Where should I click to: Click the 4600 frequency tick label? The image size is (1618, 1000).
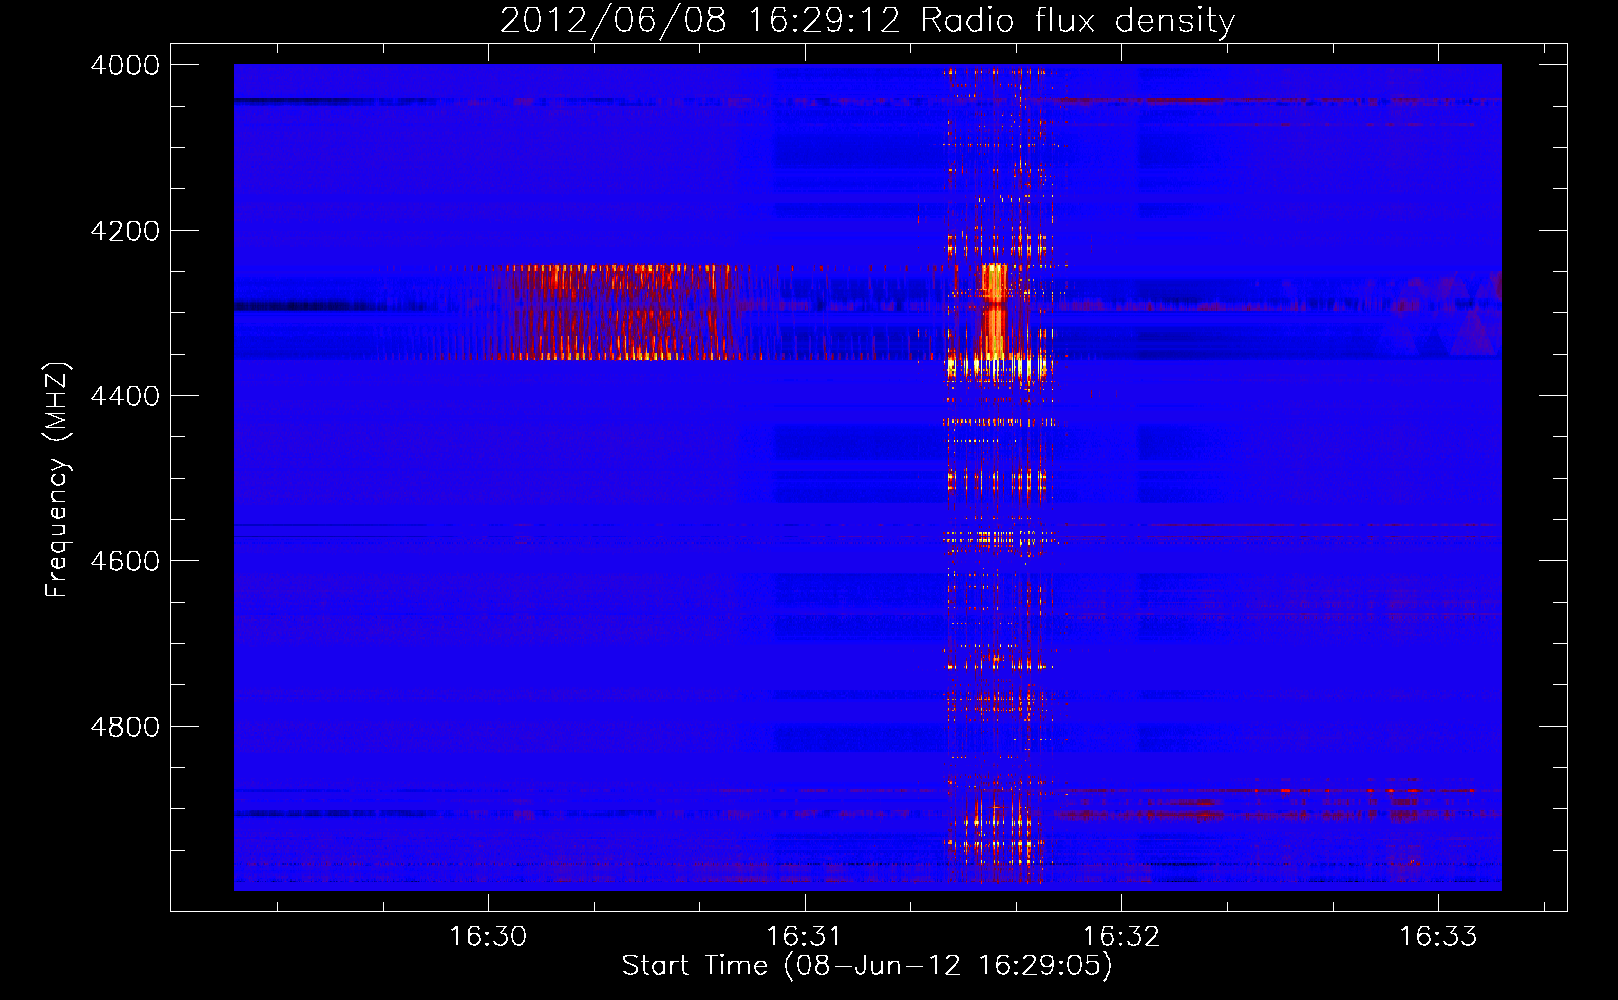pyautogui.click(x=125, y=561)
